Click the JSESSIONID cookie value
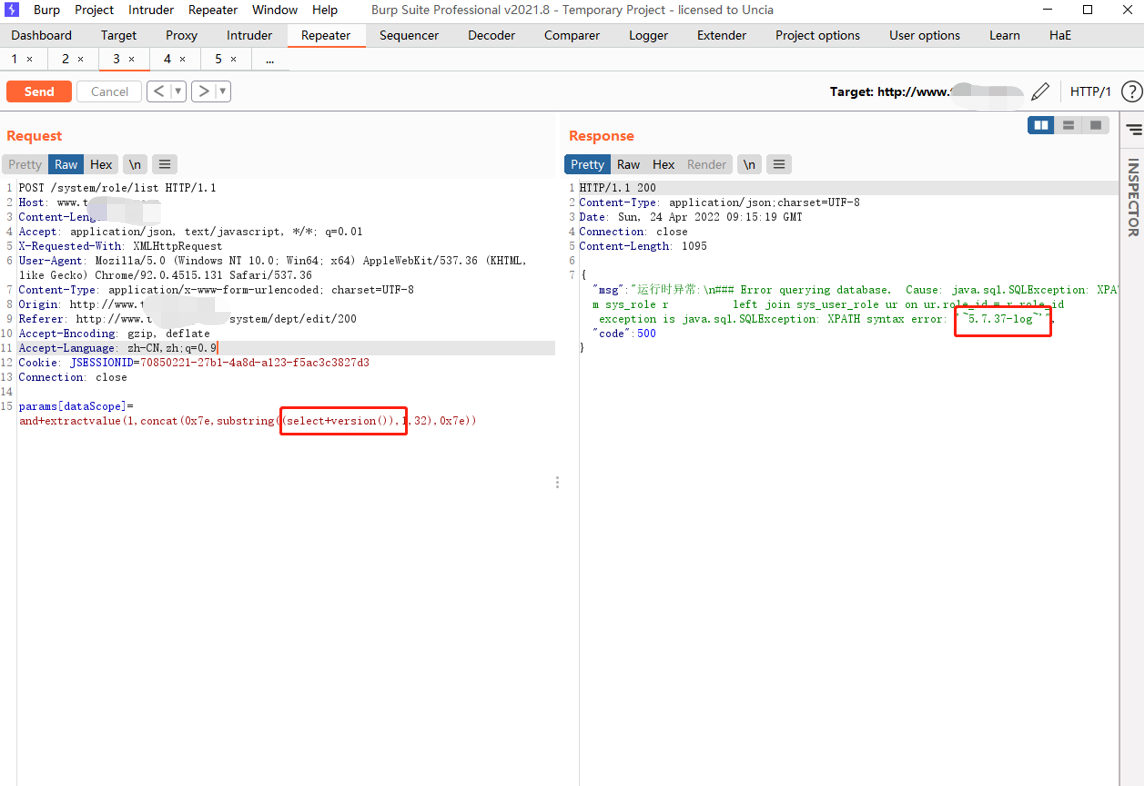This screenshot has width=1144, height=786. pos(255,363)
